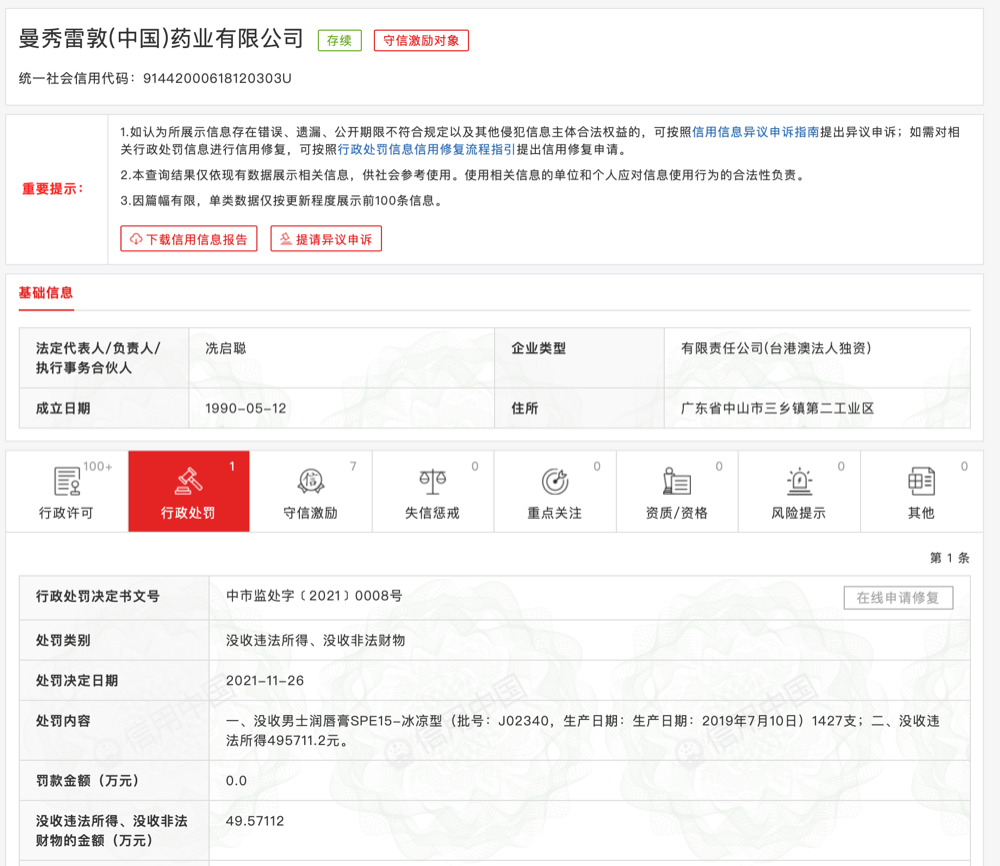Select the 守信激励 badge icon
This screenshot has width=1000, height=866.
[311, 482]
